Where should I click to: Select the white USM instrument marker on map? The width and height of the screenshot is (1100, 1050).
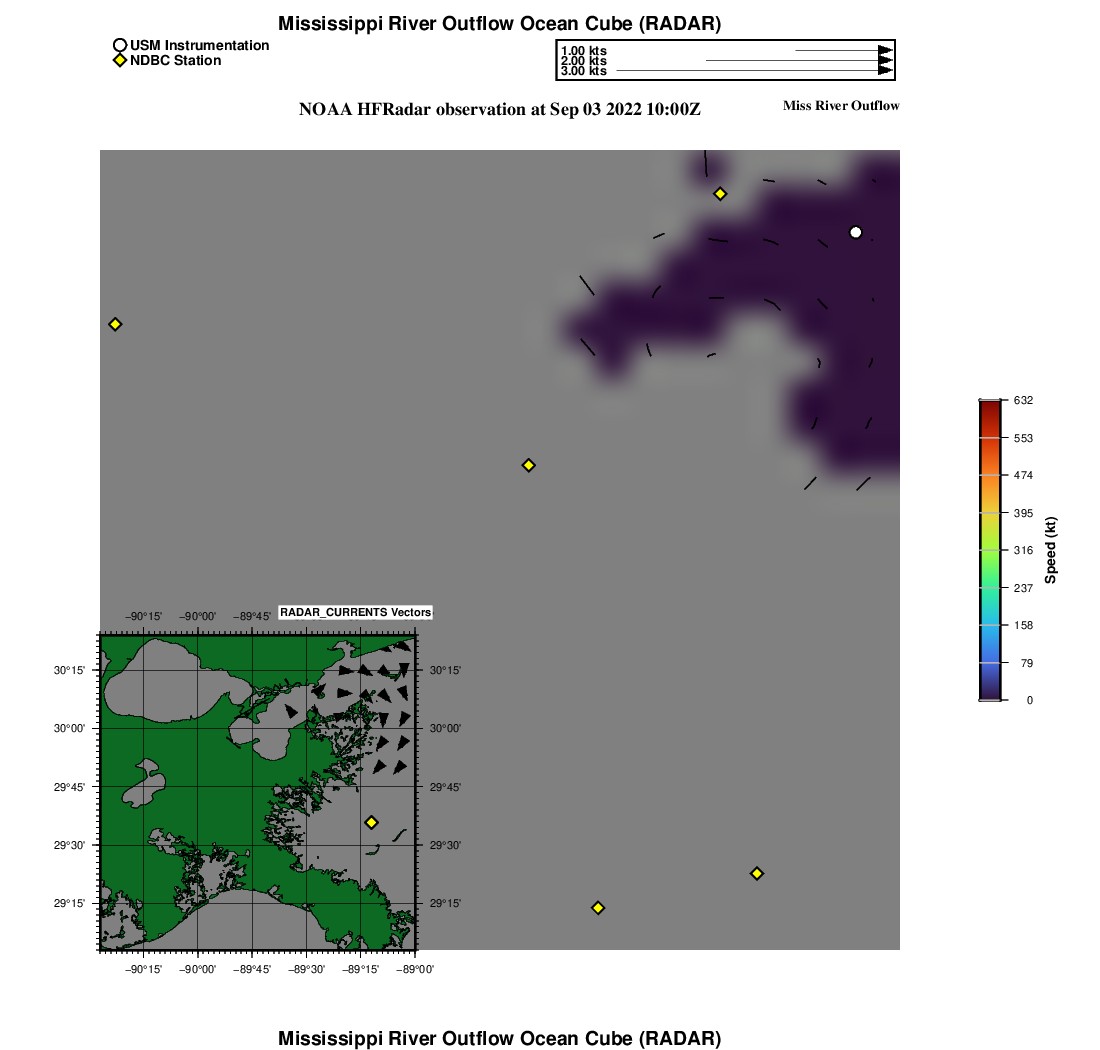point(855,232)
